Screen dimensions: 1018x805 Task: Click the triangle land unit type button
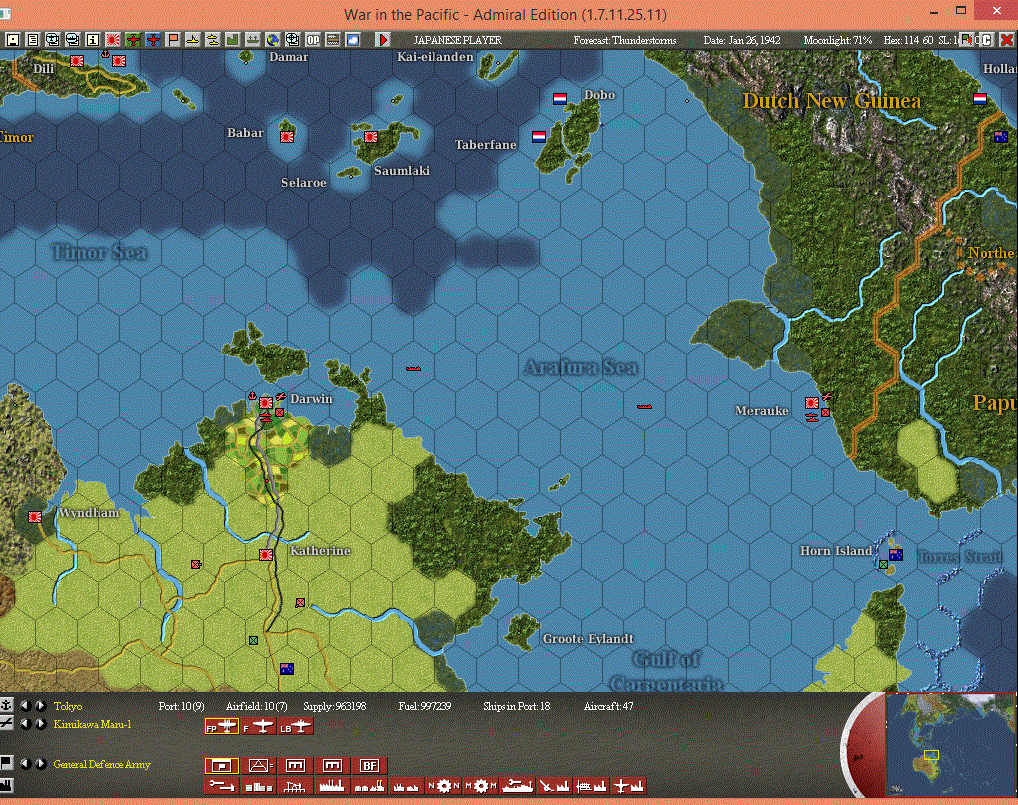tap(258, 765)
